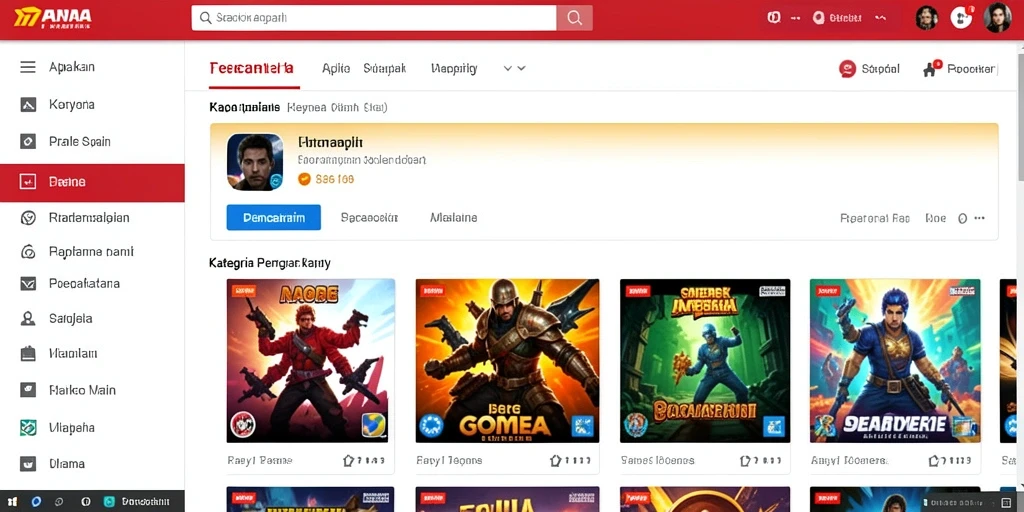
Task: Click the red chat bubble icon near Sarpaal
Action: click(847, 69)
